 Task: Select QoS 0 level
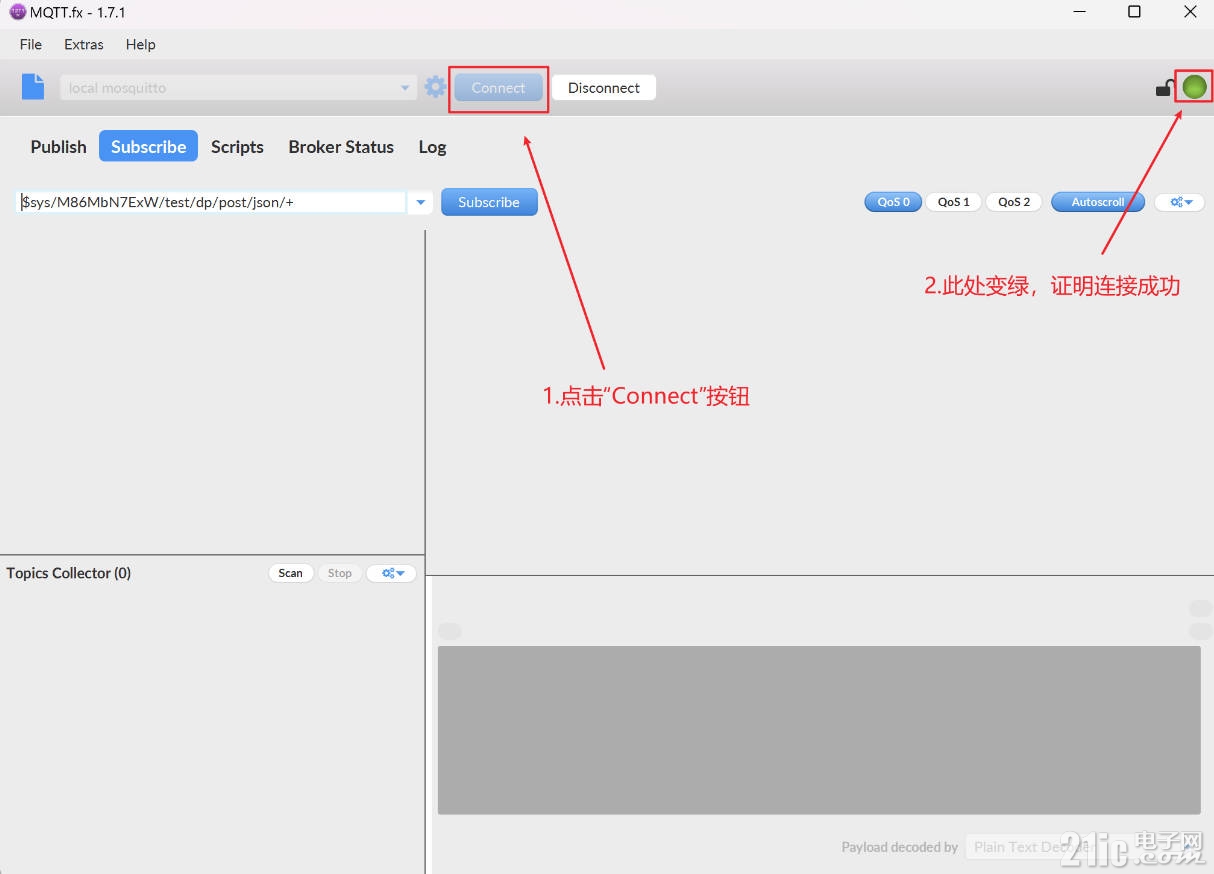pos(893,202)
